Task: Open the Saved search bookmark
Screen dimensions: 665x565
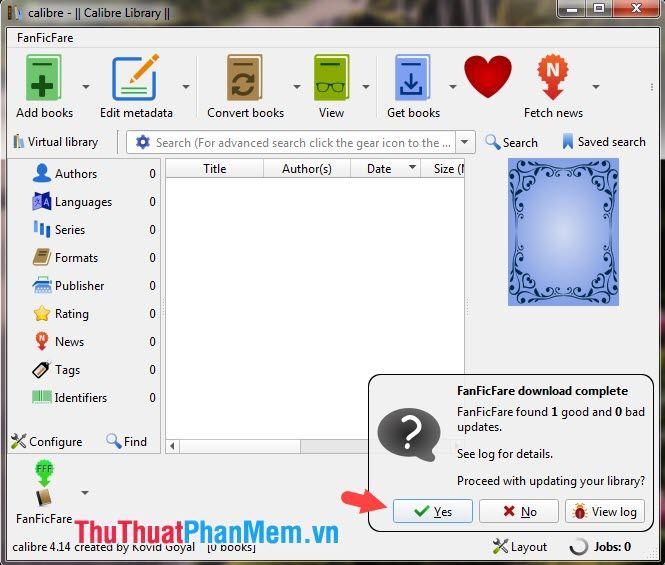Action: (604, 142)
